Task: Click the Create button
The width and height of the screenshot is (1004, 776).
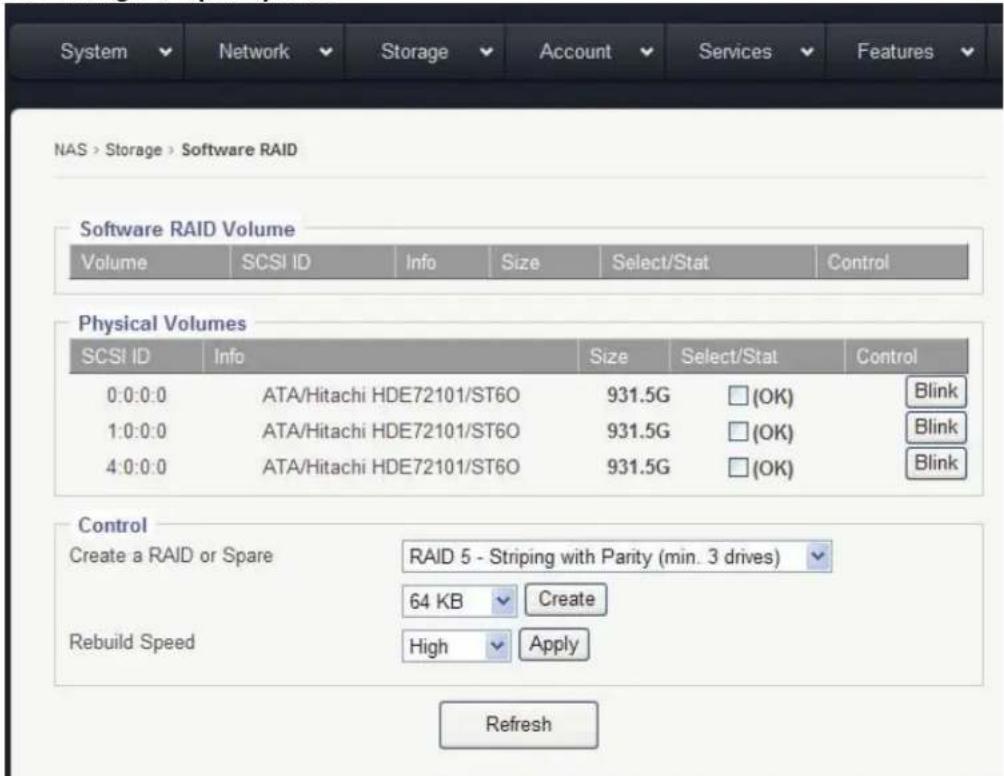Action: [x=566, y=599]
